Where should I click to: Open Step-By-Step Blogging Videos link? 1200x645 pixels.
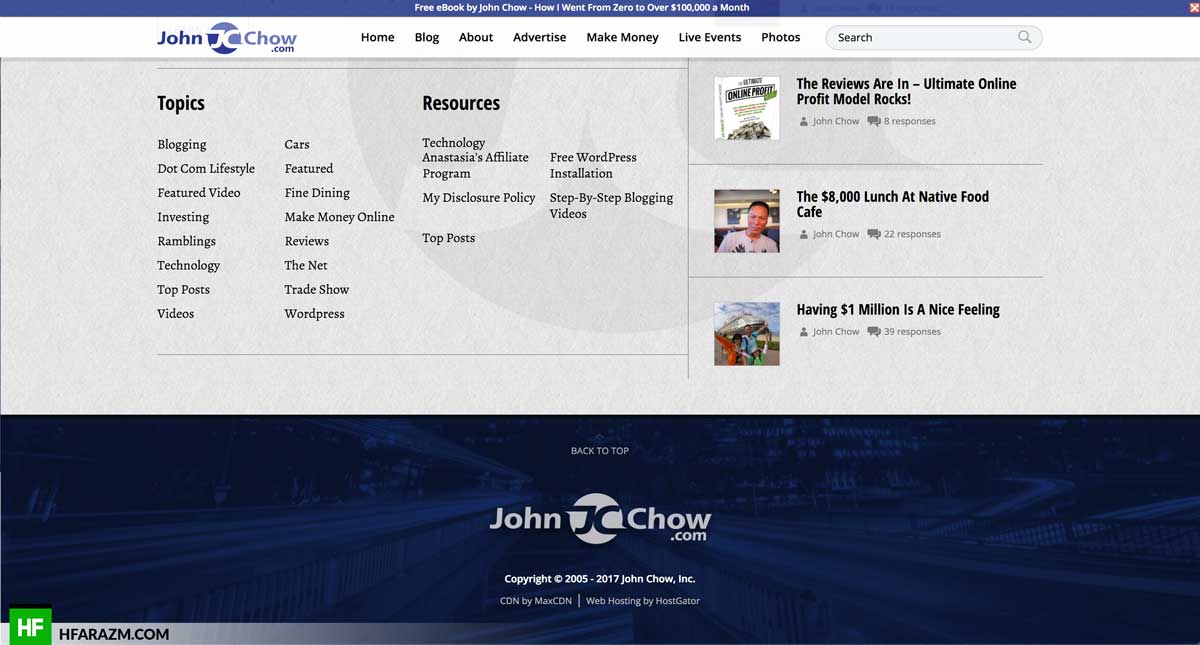(611, 206)
